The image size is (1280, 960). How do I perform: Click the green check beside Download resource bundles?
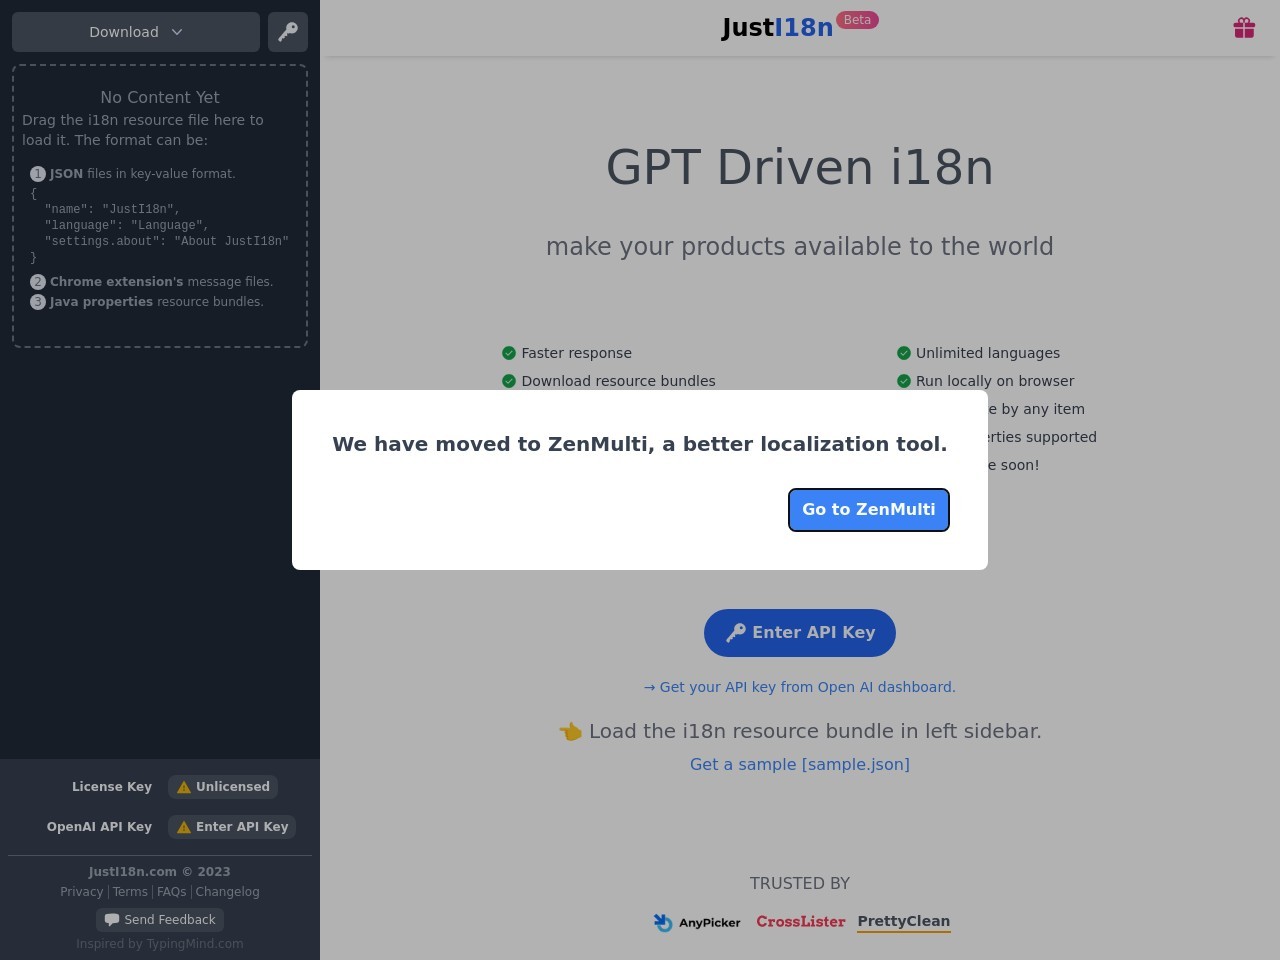[x=509, y=381]
